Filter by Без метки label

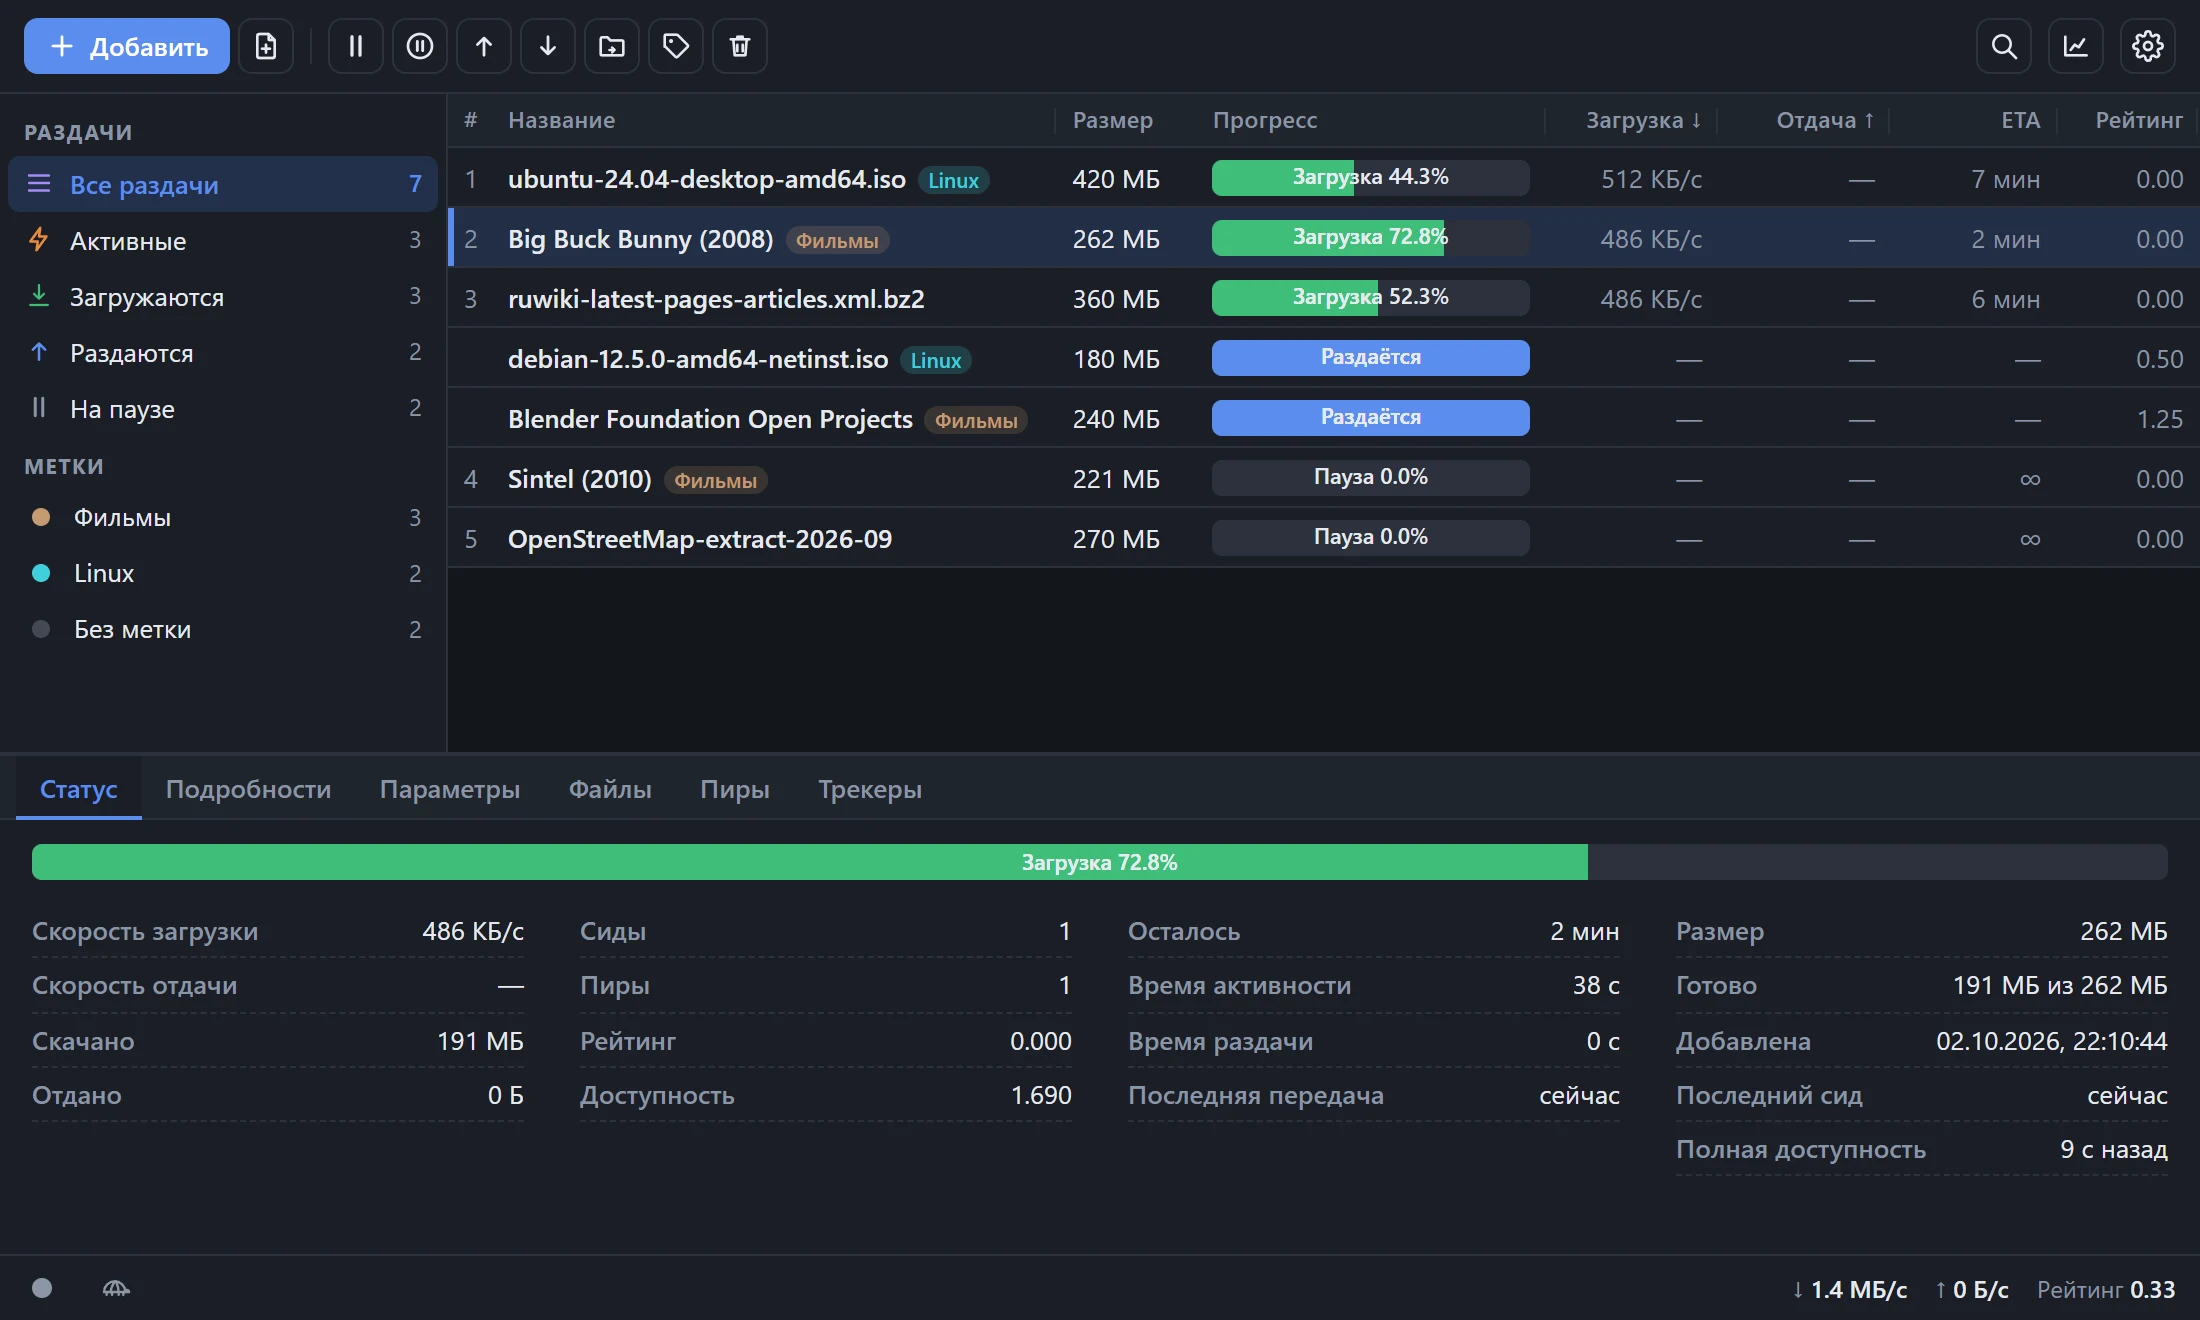223,629
